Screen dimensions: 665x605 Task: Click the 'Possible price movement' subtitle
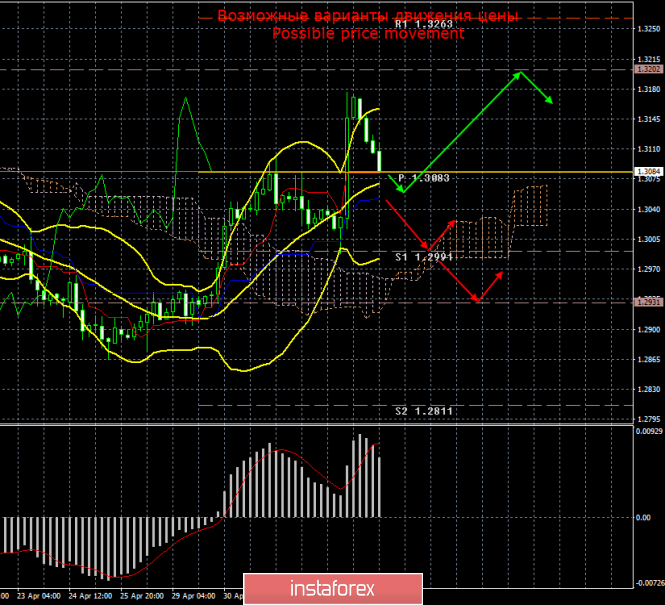tap(368, 33)
